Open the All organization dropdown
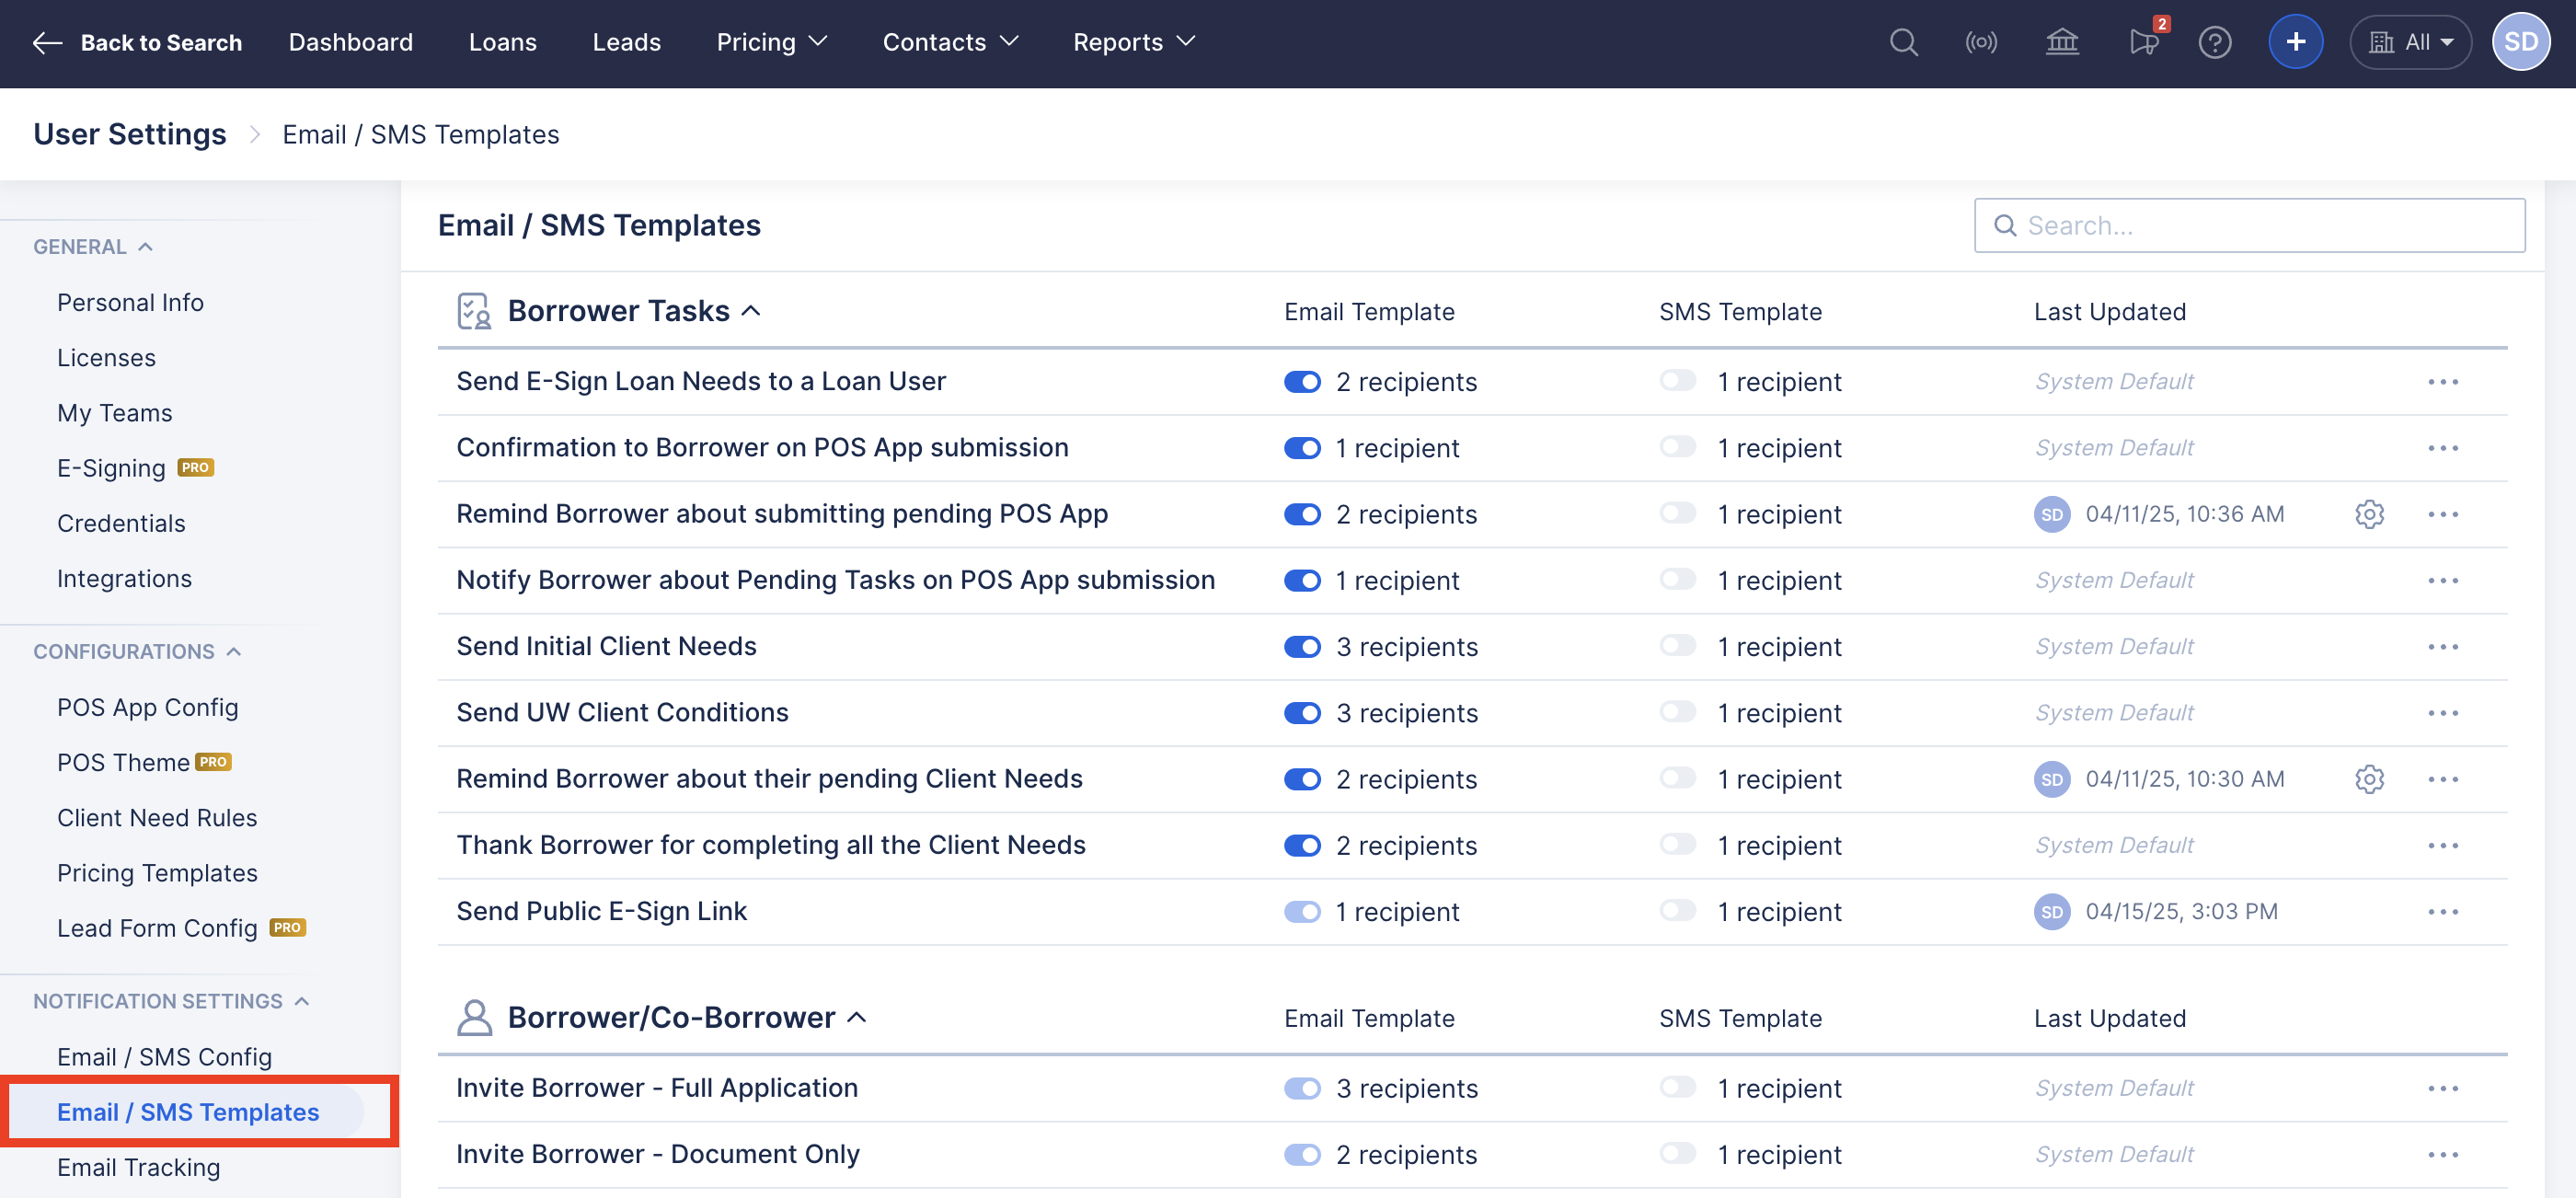 tap(2410, 42)
